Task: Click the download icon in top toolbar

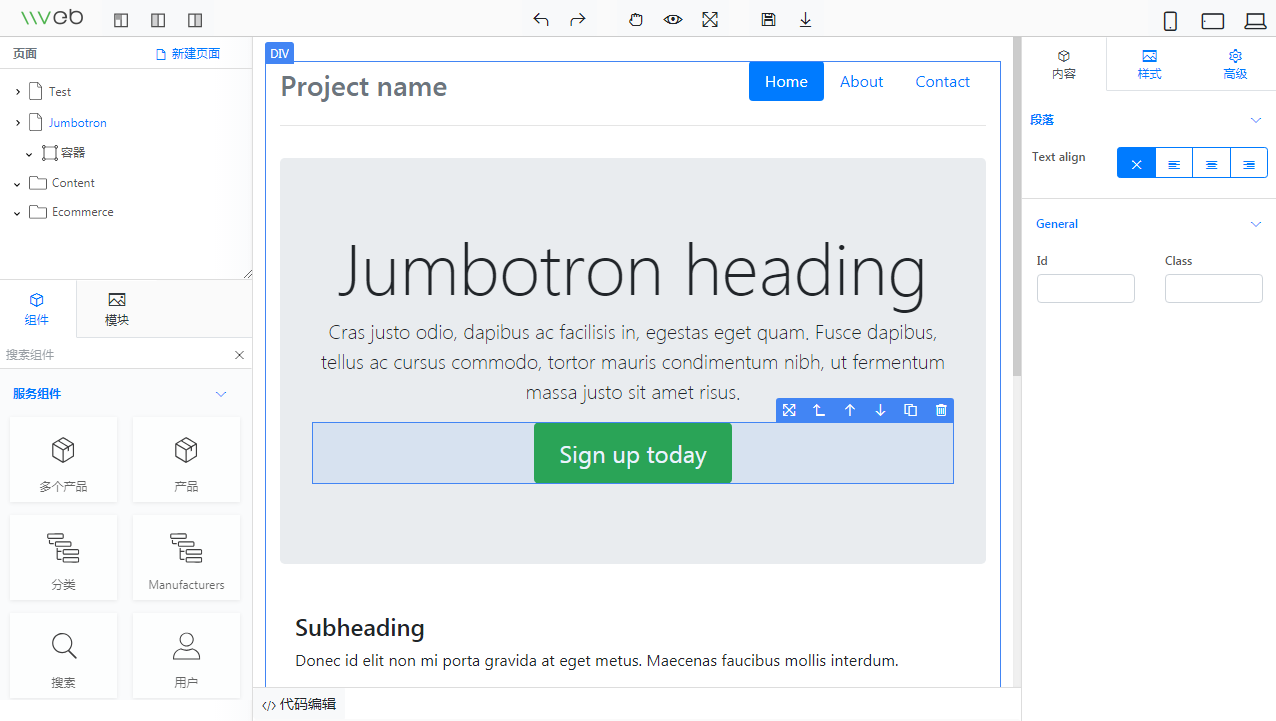Action: [805, 19]
